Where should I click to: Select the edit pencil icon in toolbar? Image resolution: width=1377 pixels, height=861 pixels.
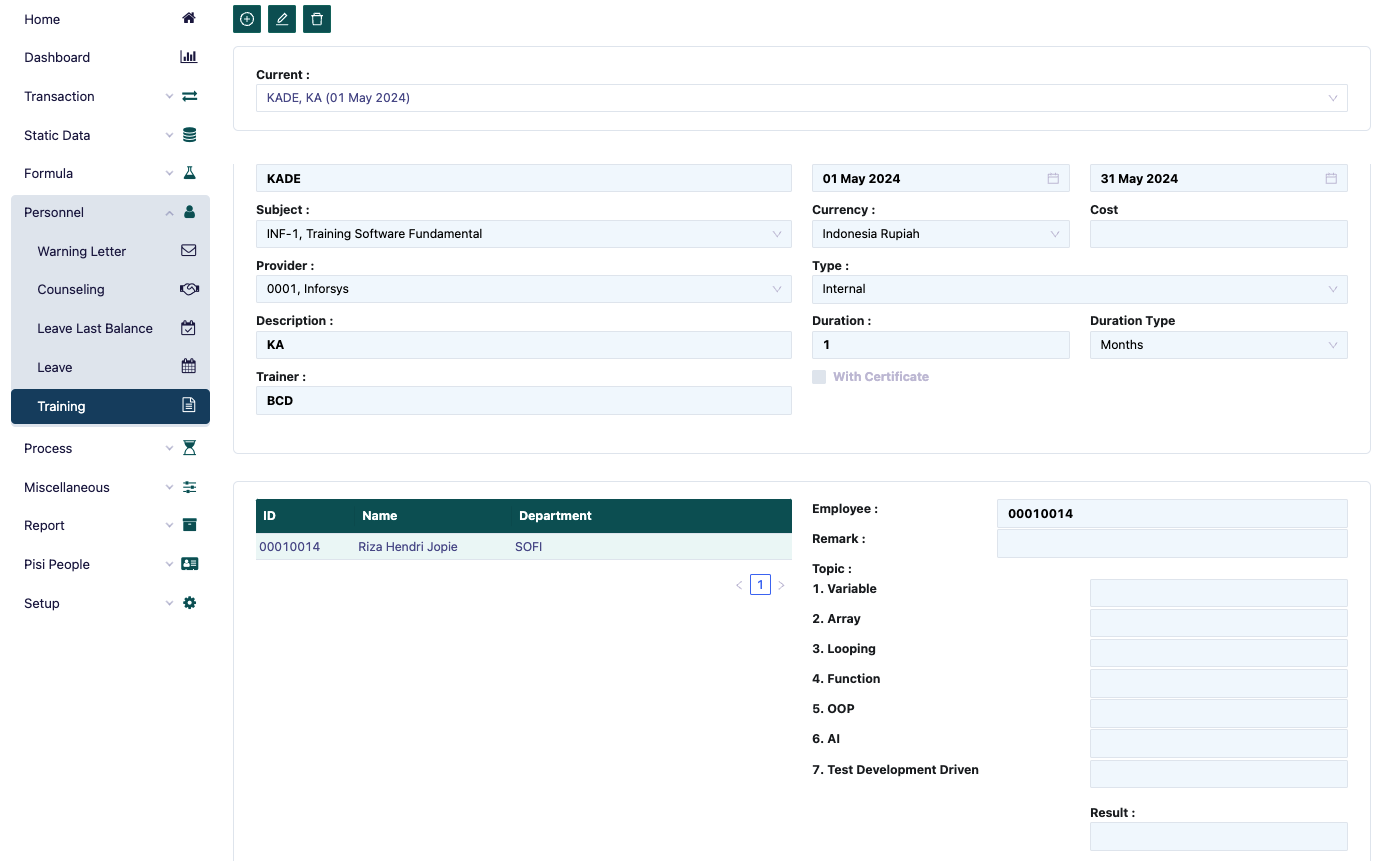(281, 18)
